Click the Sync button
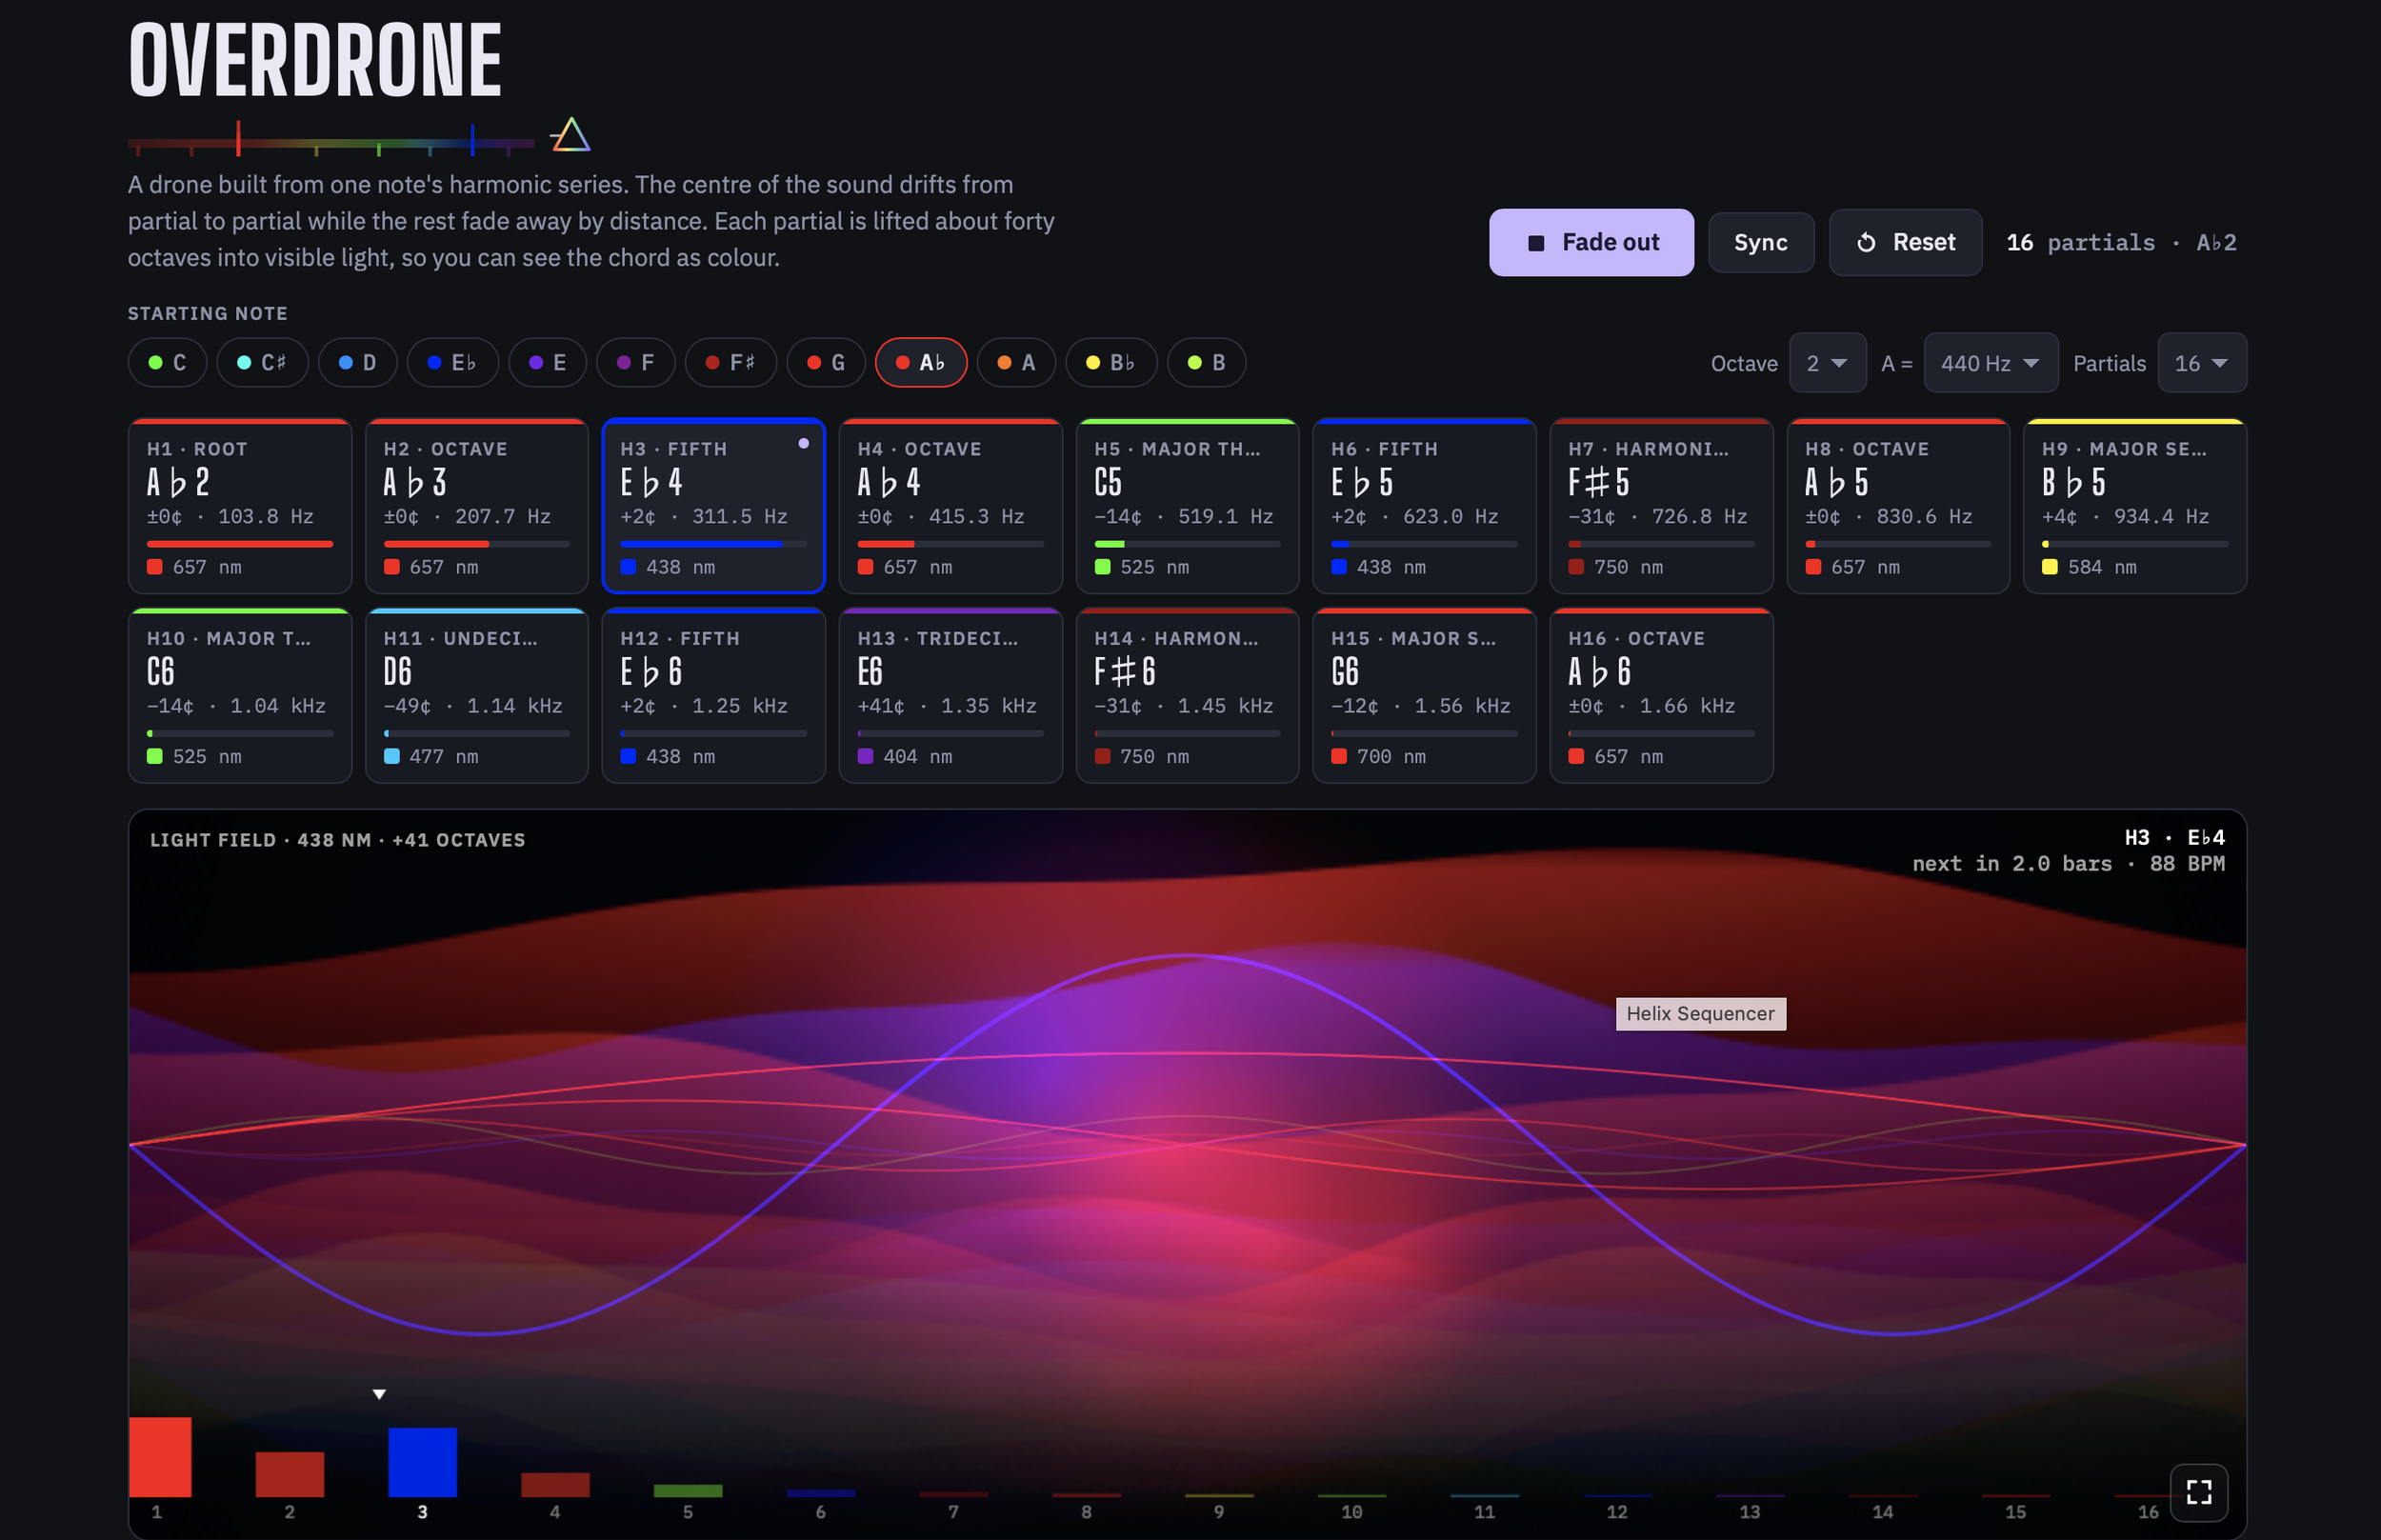2381x1540 pixels. [1760, 242]
